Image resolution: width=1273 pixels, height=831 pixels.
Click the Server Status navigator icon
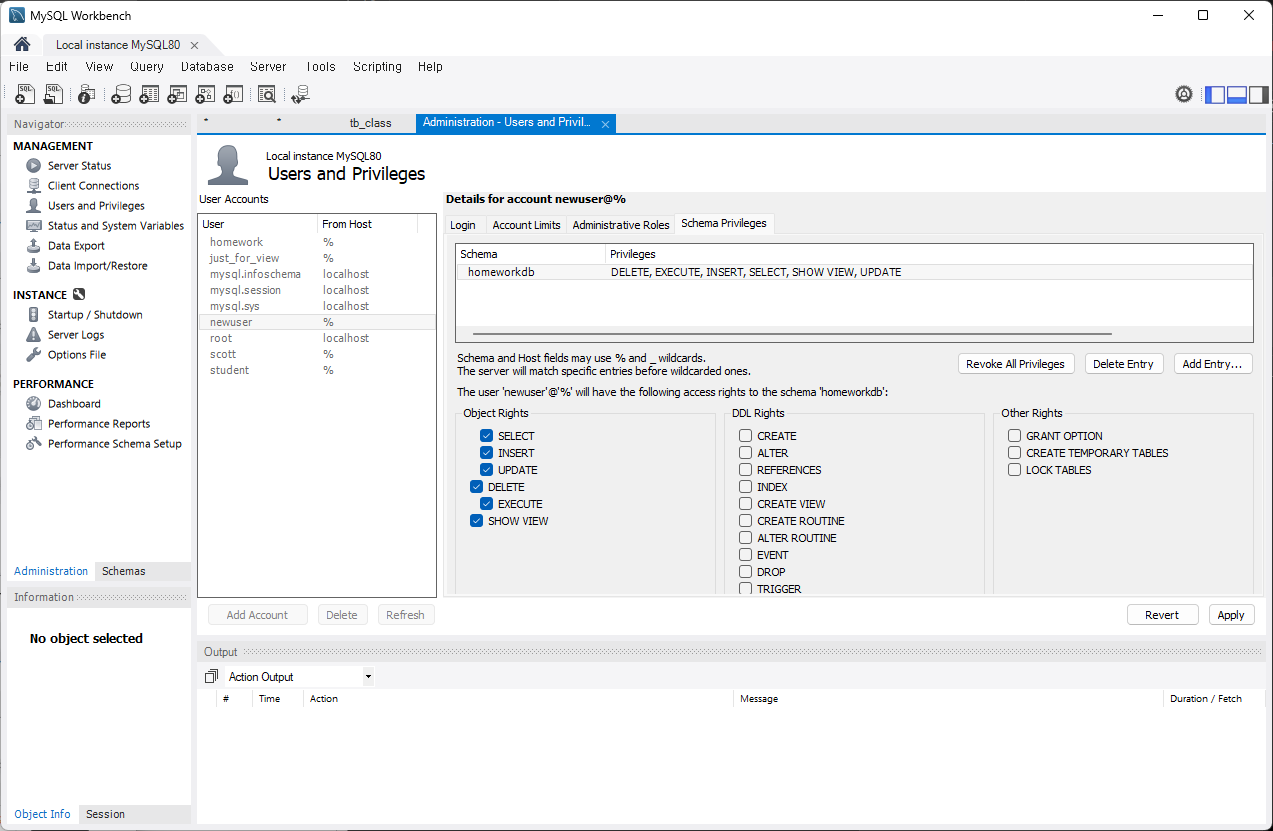point(34,166)
